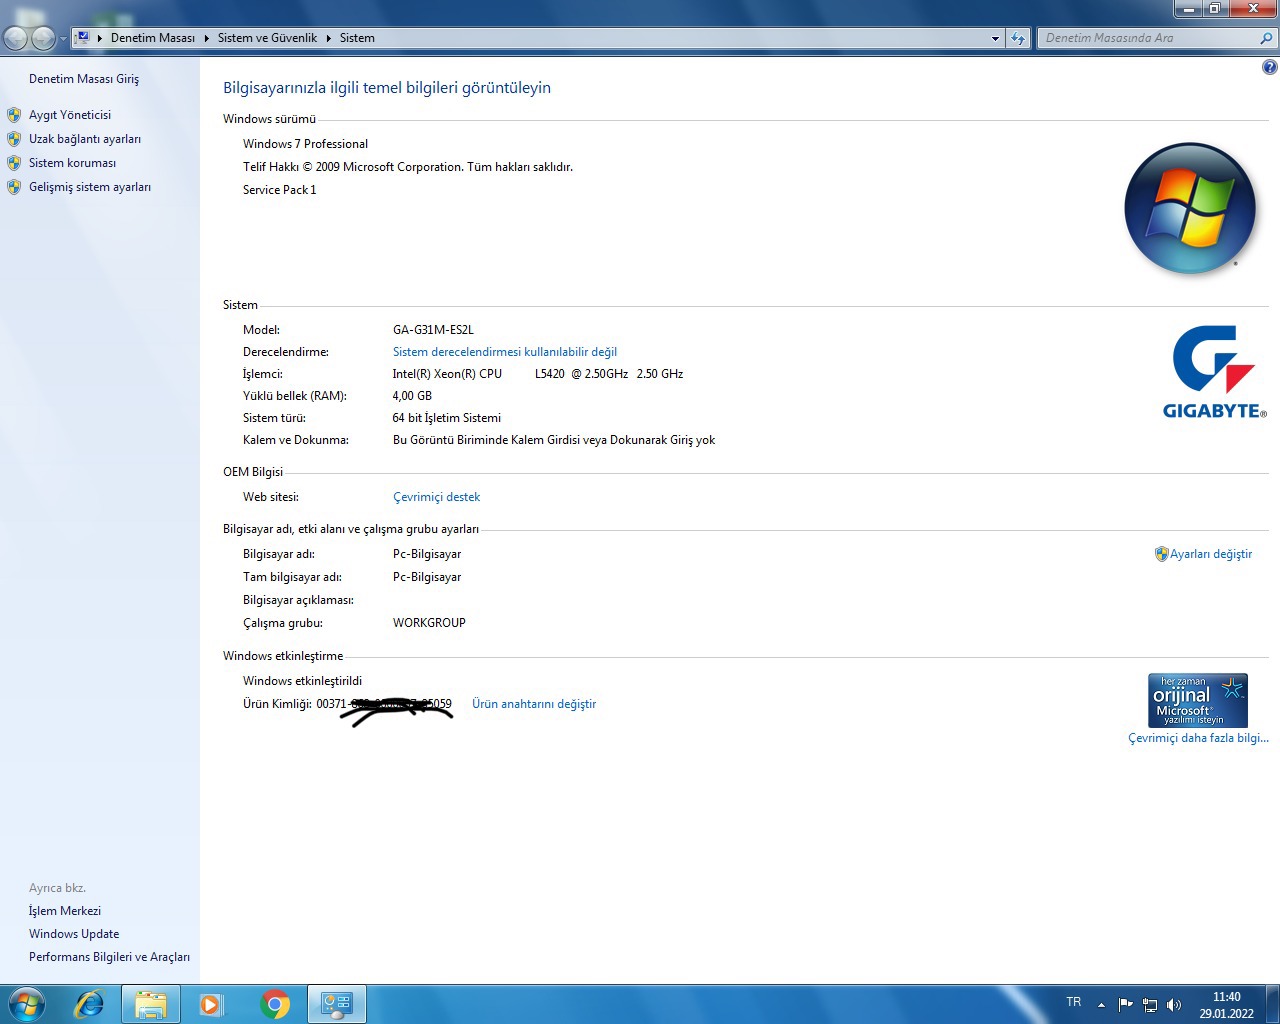Click the Windows logo orb image

[x=1190, y=208]
